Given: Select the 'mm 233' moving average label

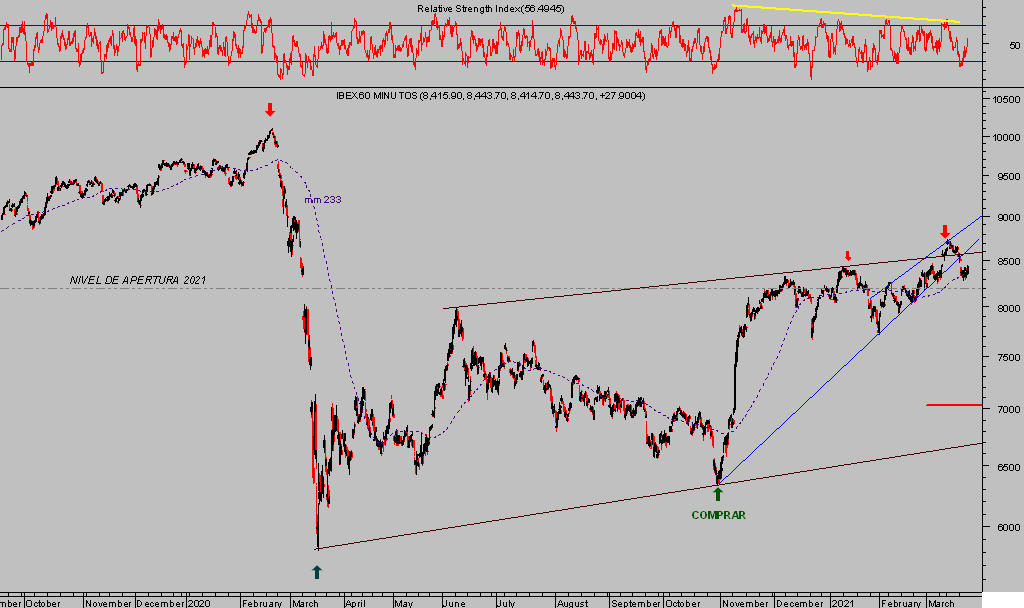Looking at the screenshot, I should (x=323, y=200).
